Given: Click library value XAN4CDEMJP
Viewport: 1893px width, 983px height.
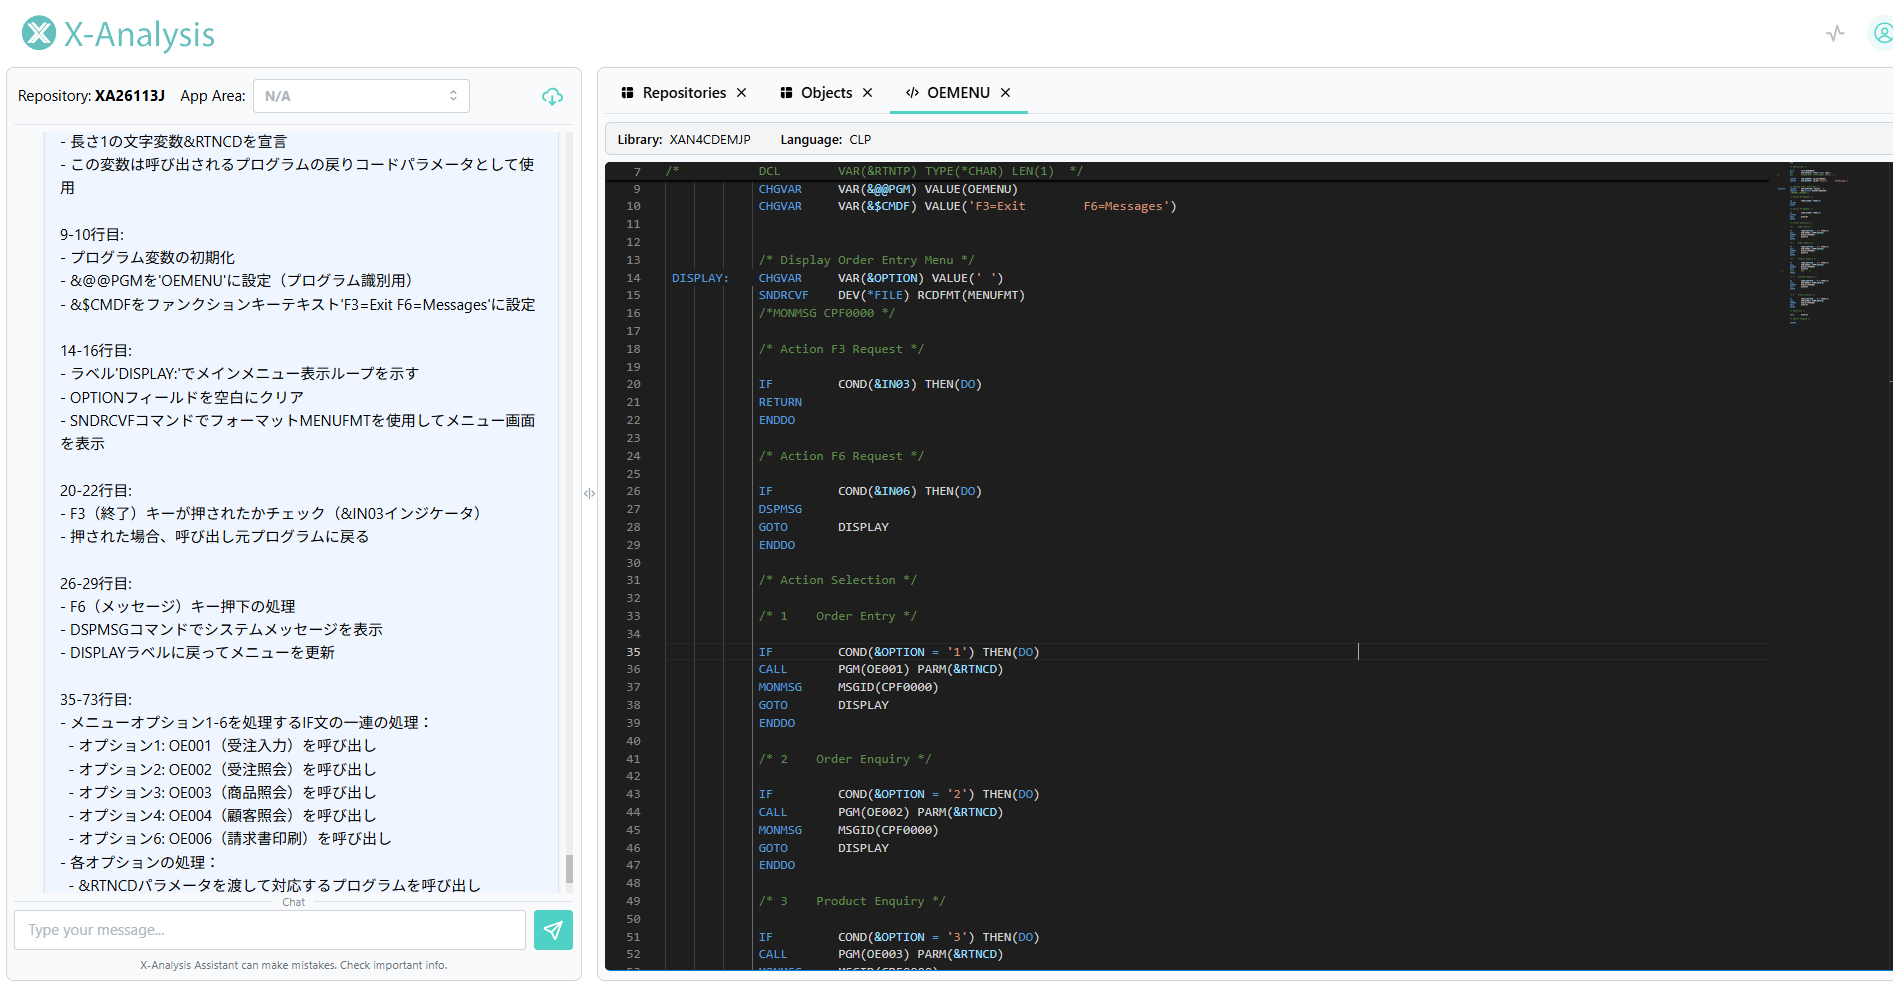Looking at the screenshot, I should 710,140.
